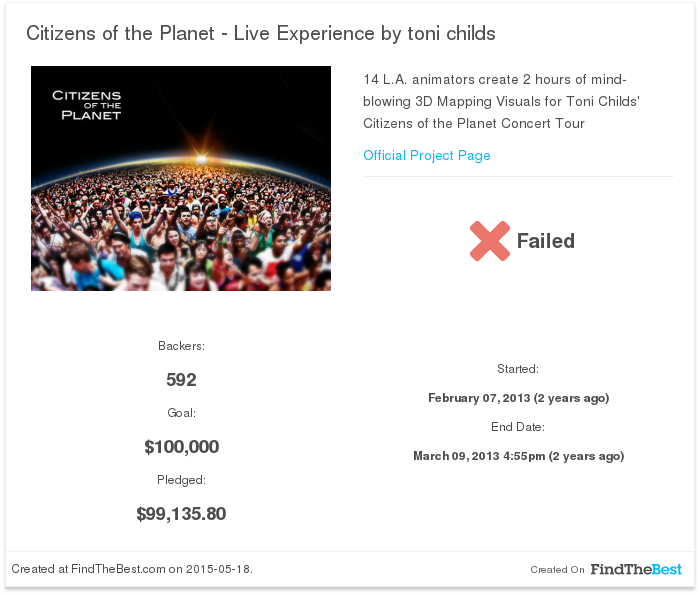
Task: Click the Goal label
Action: pyautogui.click(x=181, y=413)
